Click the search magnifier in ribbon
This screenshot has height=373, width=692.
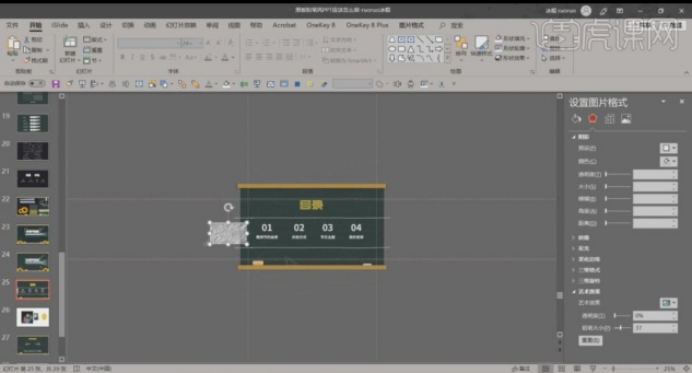click(442, 26)
